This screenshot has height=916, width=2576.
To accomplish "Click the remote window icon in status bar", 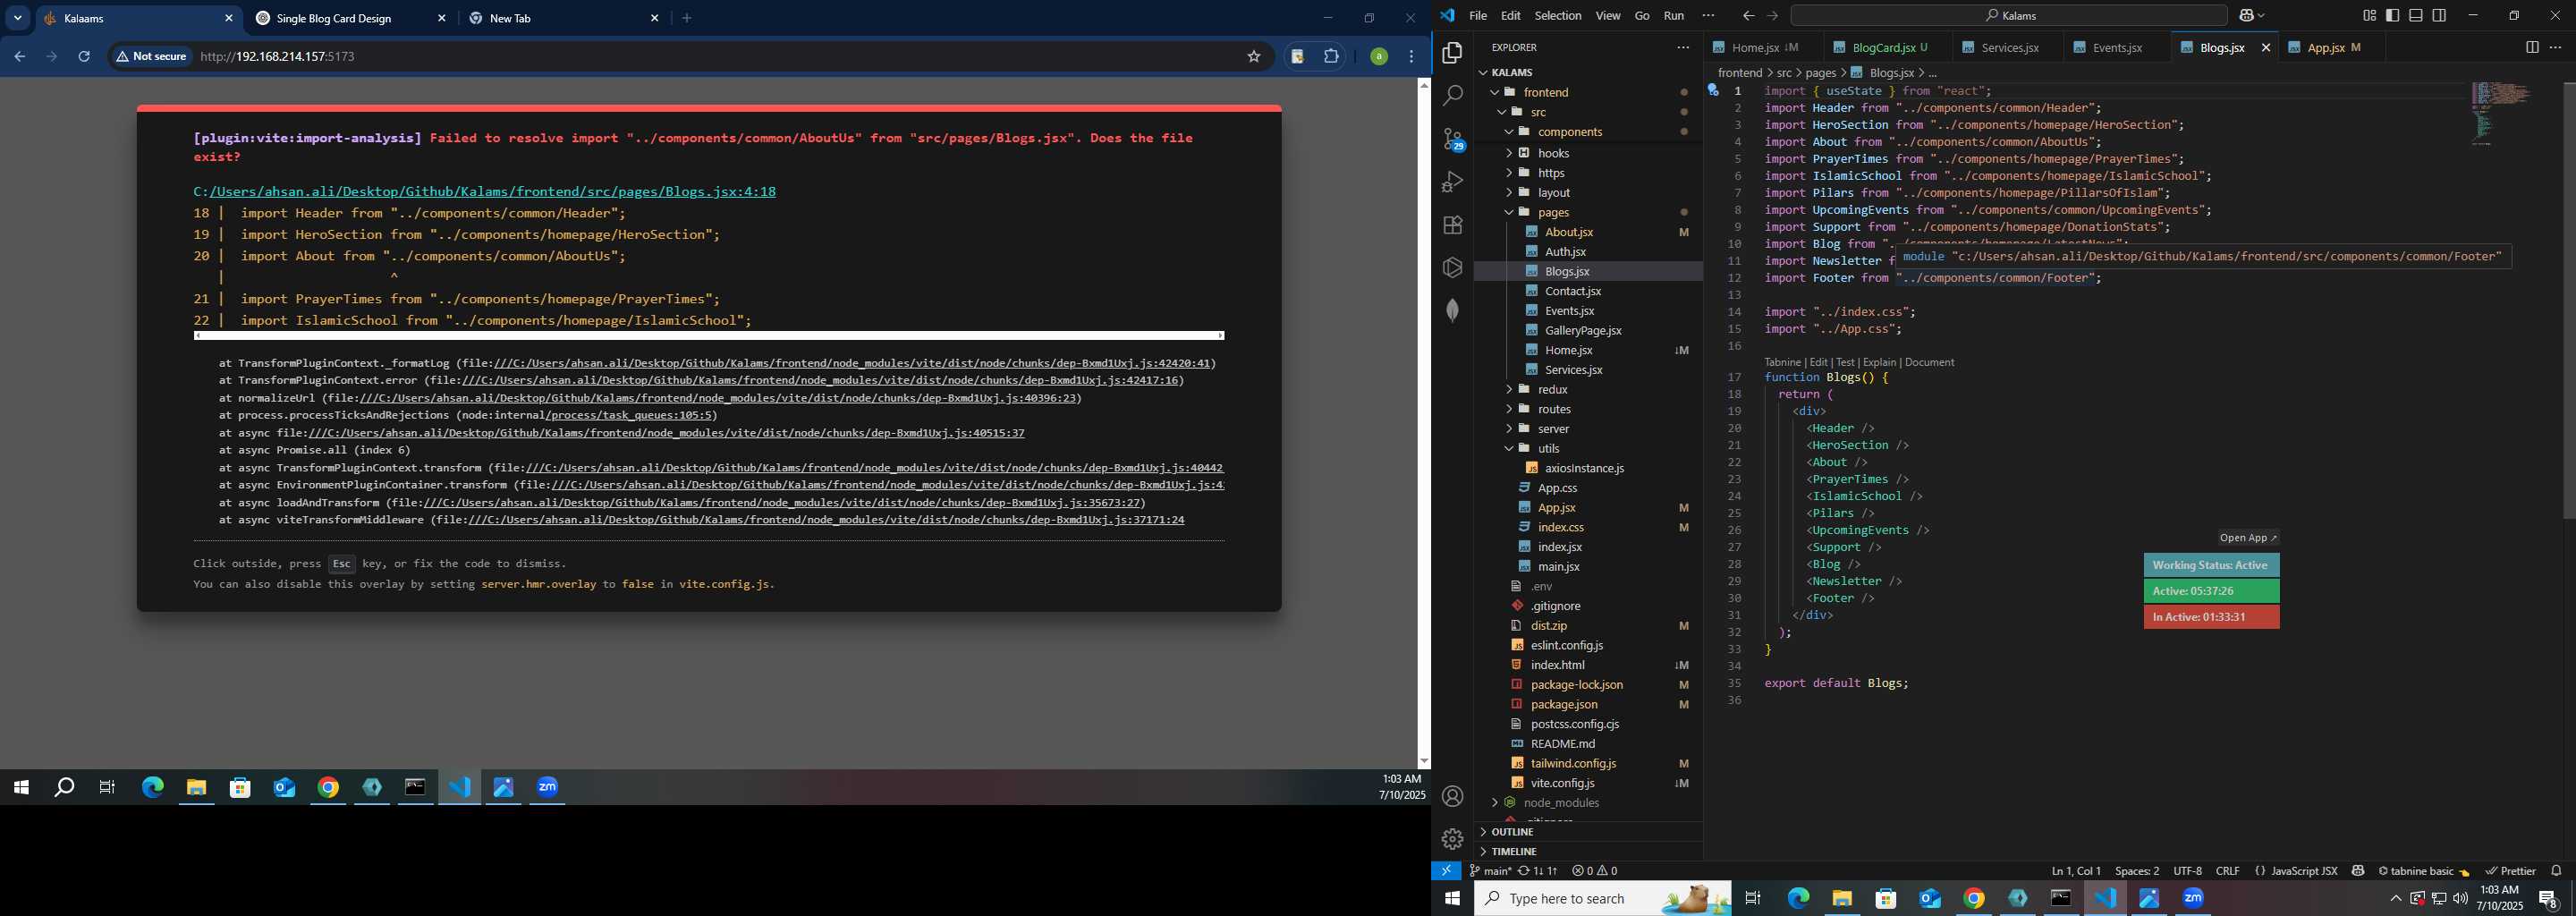I will [1446, 871].
